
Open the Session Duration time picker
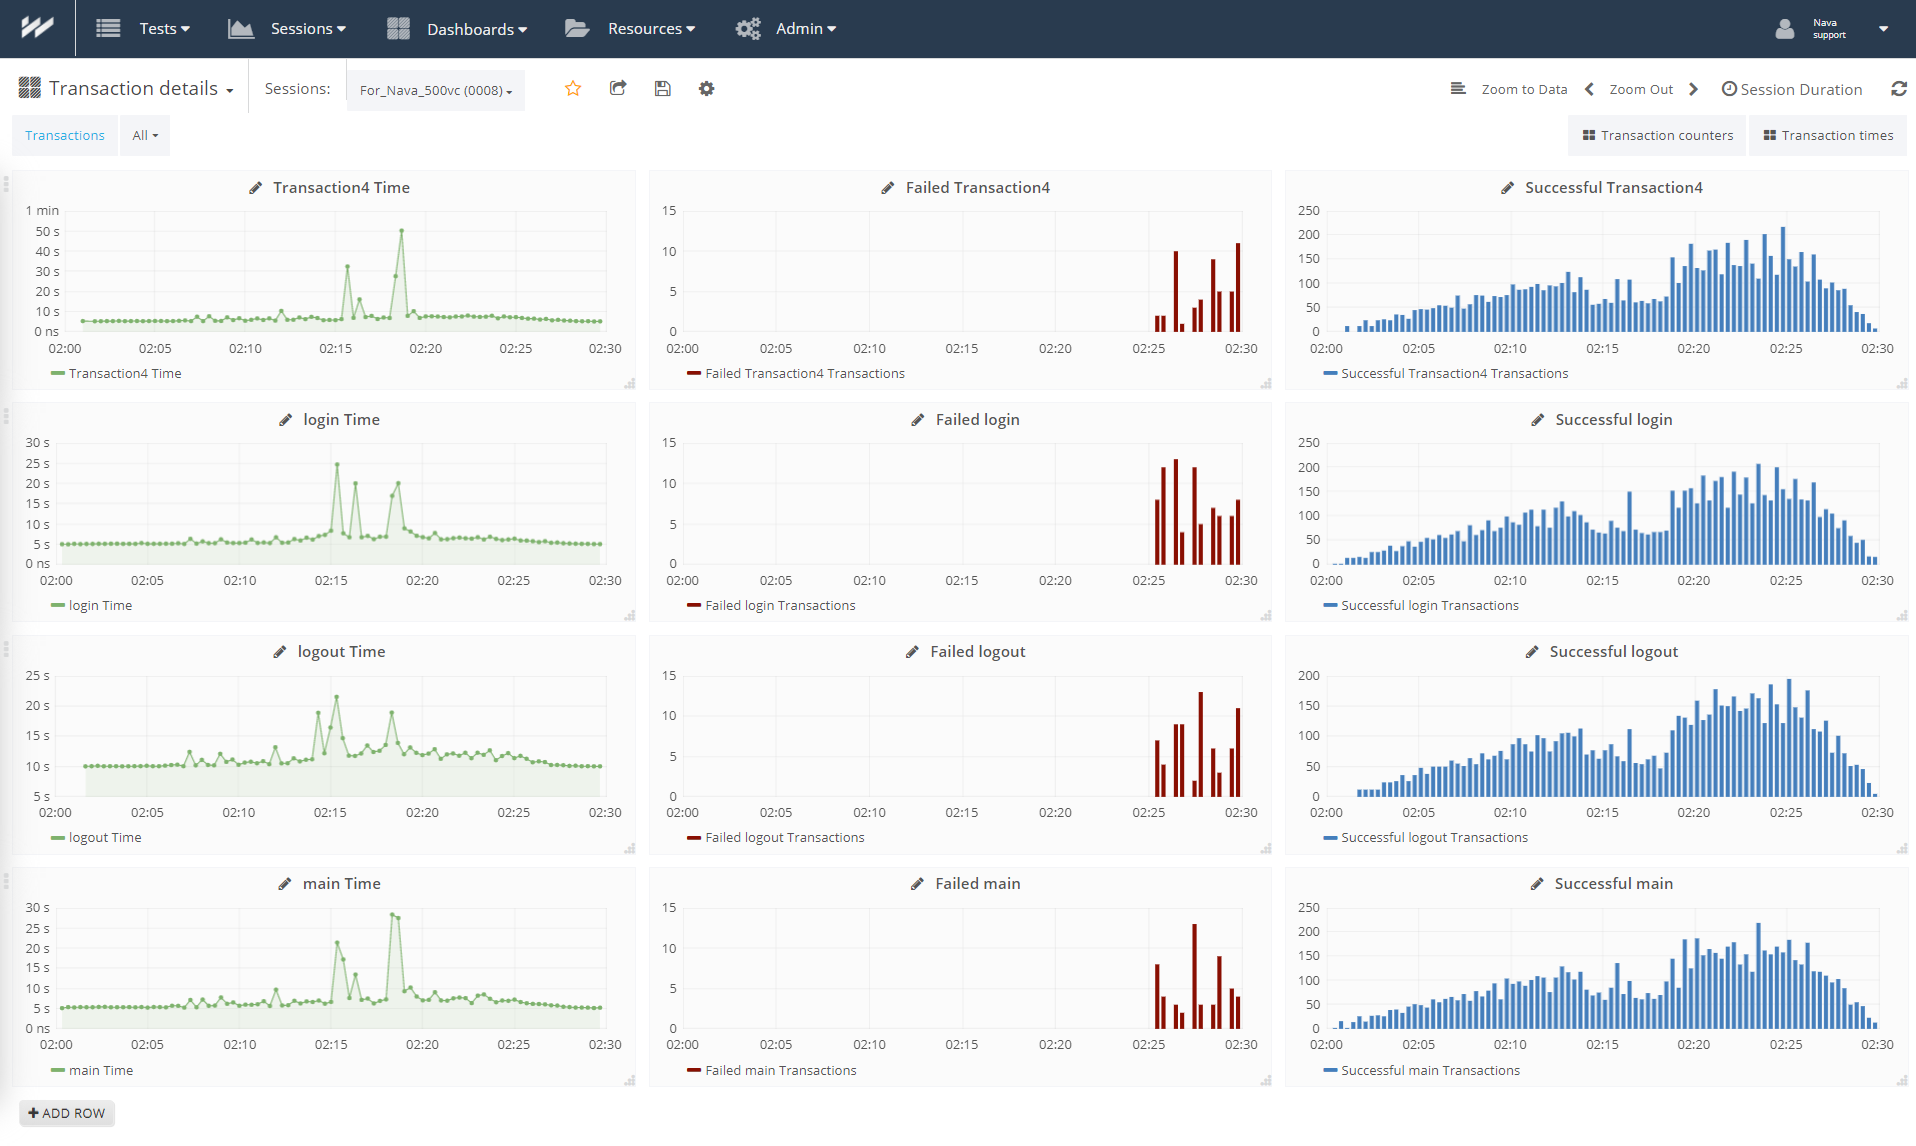pos(1791,89)
